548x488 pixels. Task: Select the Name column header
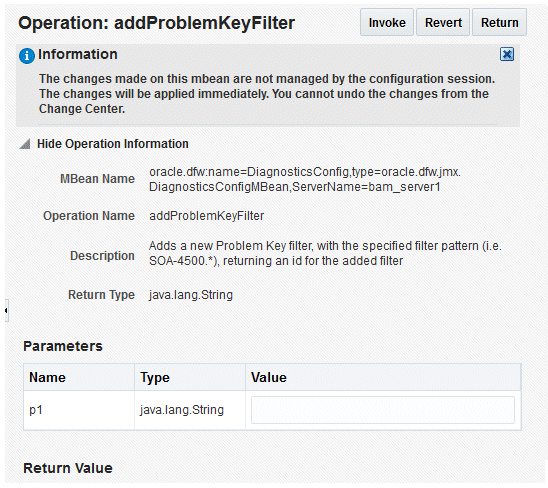(x=79, y=378)
